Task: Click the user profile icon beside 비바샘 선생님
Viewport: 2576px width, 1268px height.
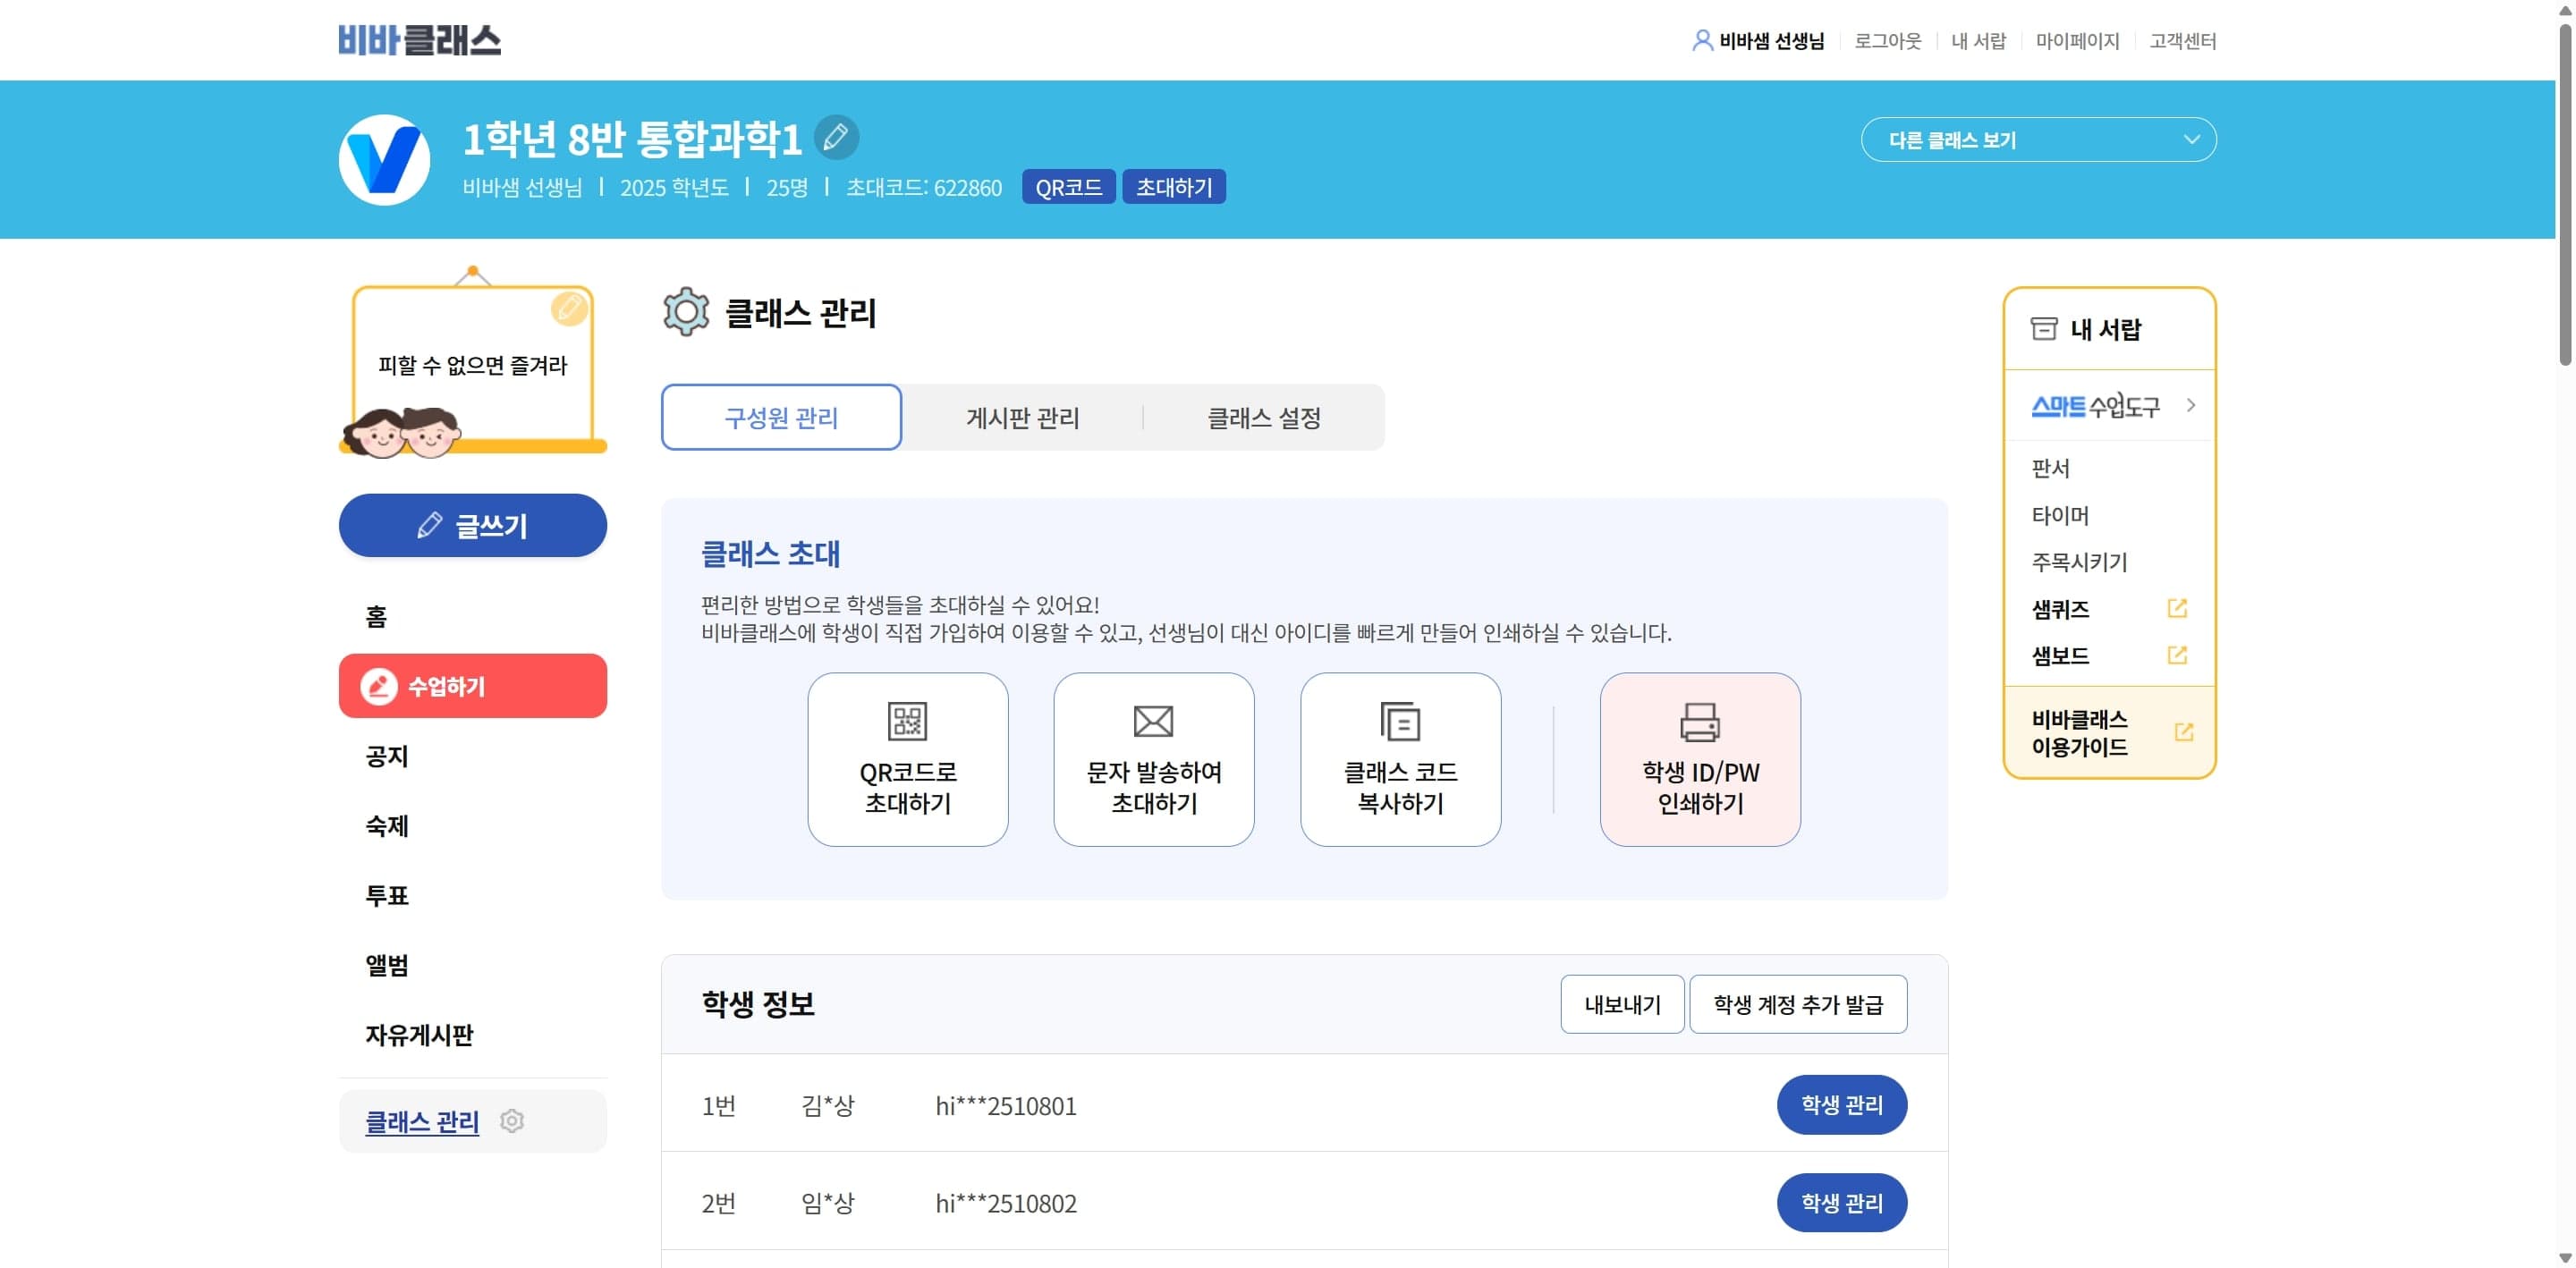Action: point(1701,40)
